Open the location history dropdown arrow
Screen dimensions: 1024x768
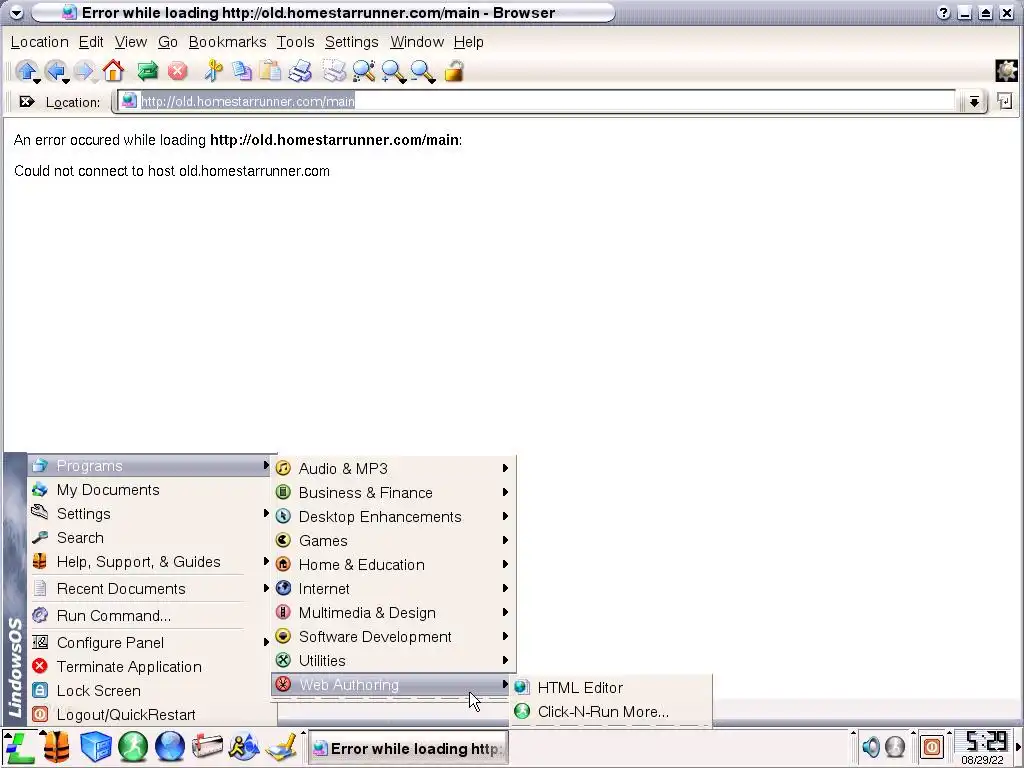click(974, 101)
